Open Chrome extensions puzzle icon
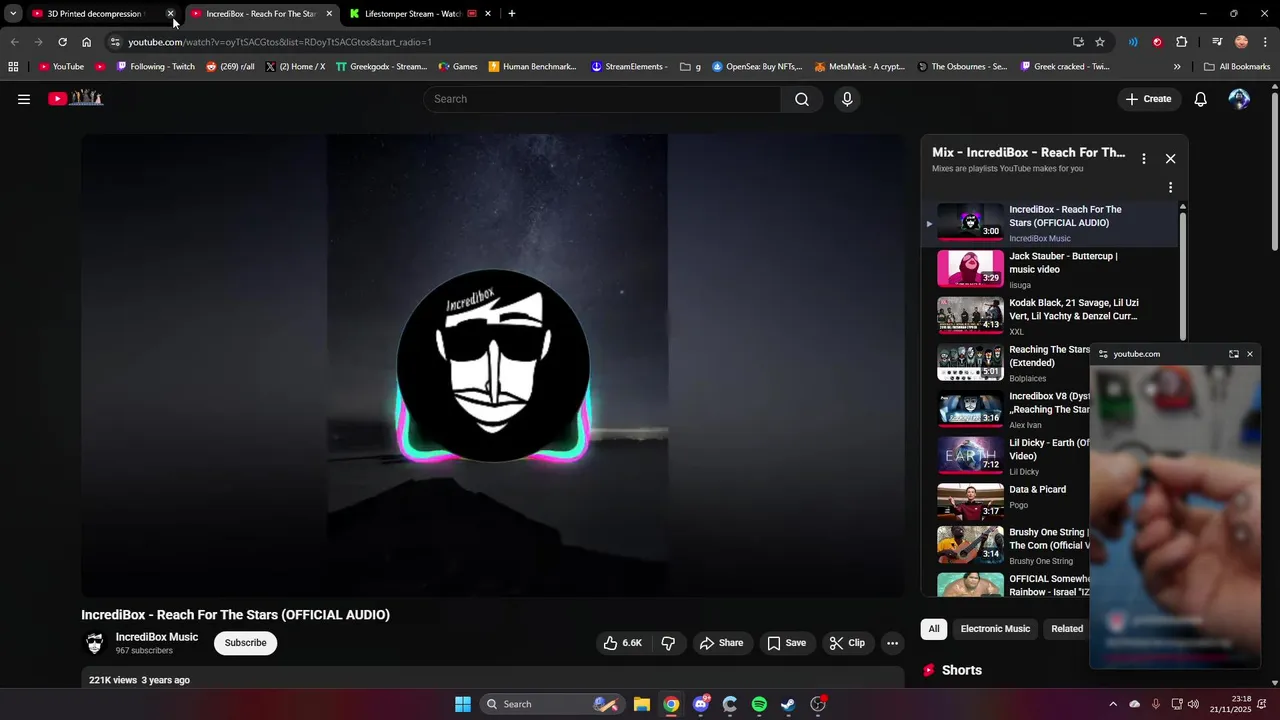The height and width of the screenshot is (720, 1280). click(1181, 42)
